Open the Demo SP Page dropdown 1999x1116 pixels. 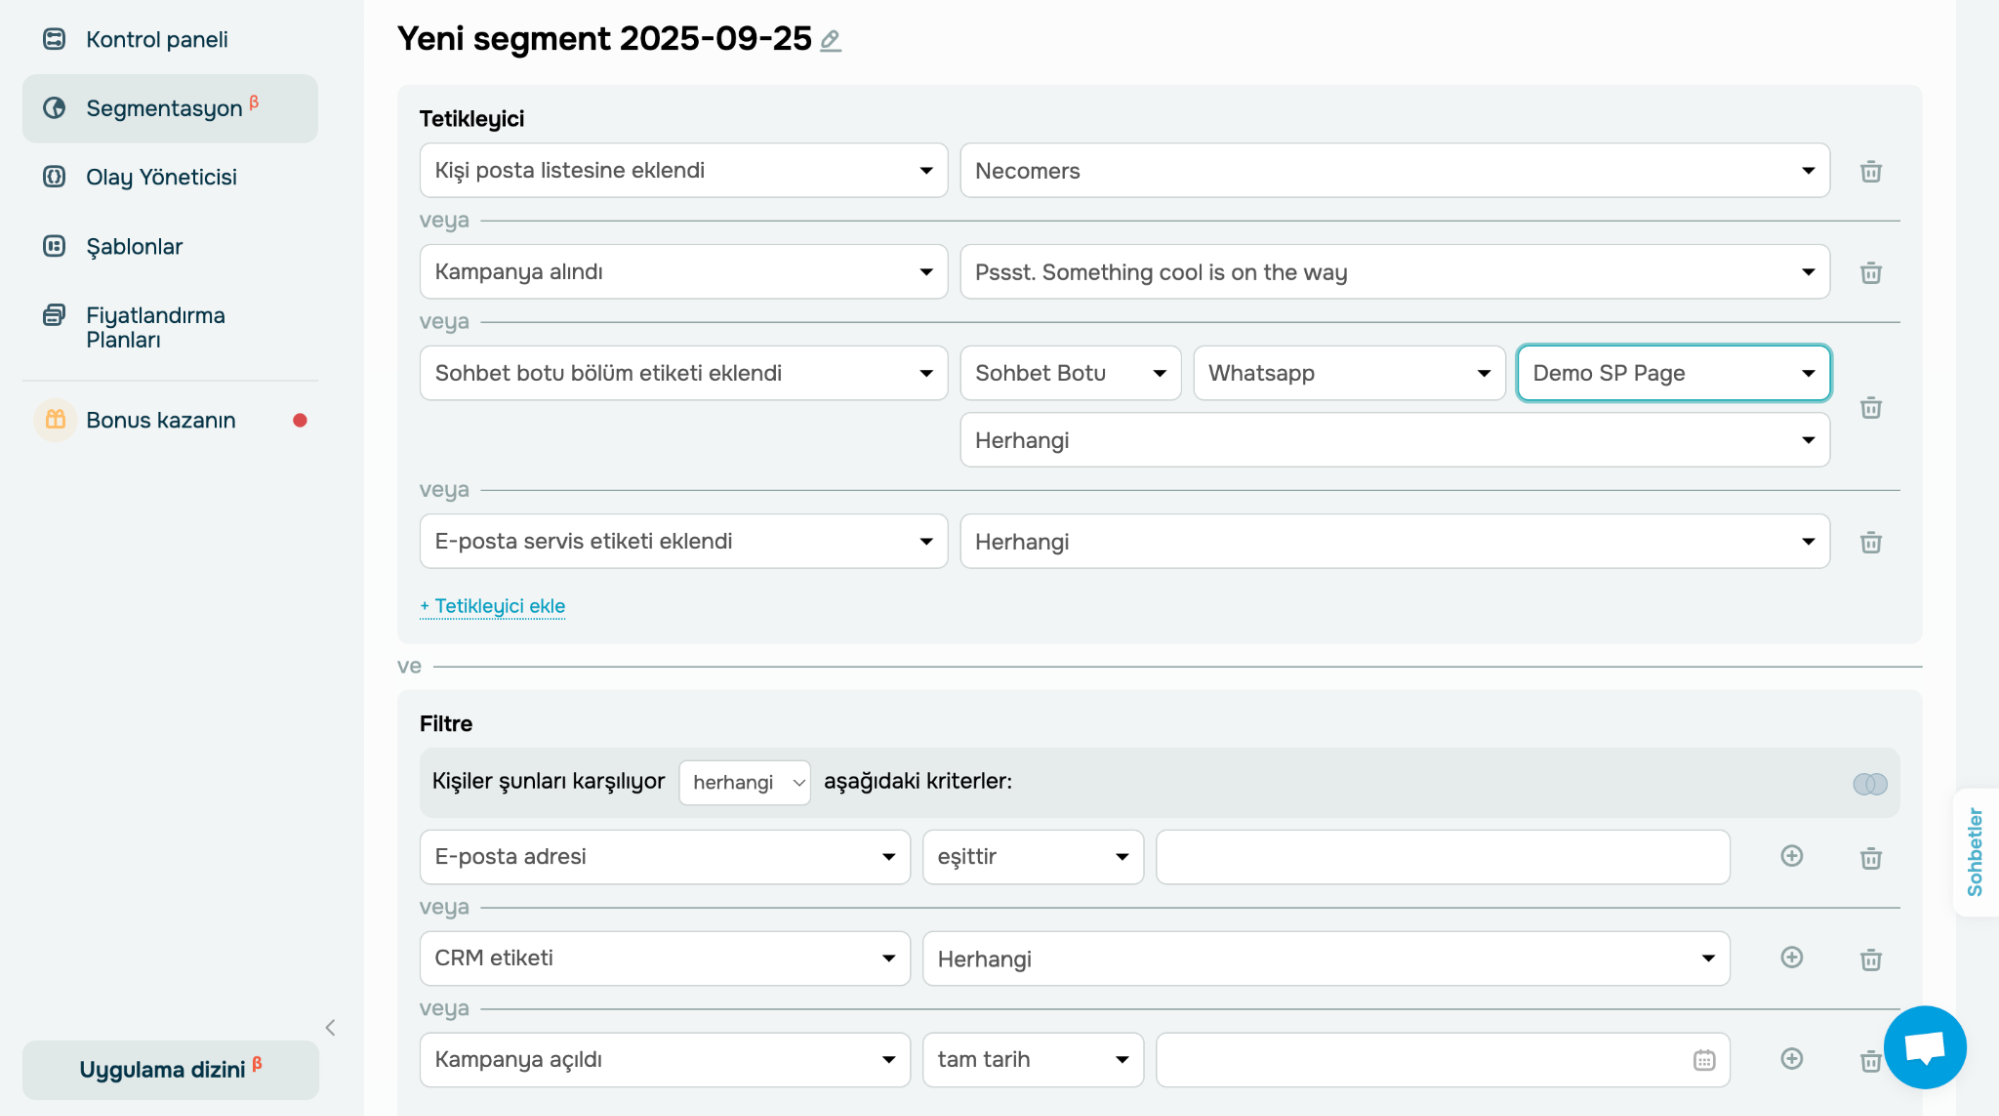tap(1673, 373)
